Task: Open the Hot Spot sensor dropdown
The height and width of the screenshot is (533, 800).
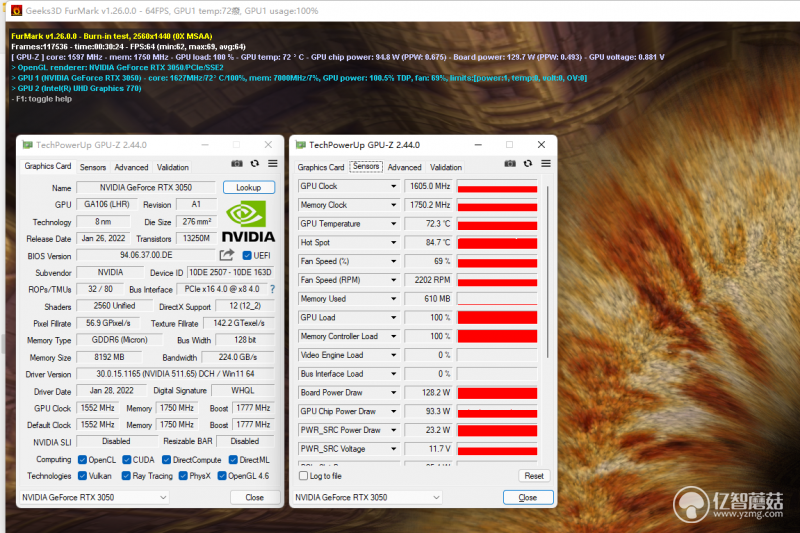Action: (x=393, y=243)
